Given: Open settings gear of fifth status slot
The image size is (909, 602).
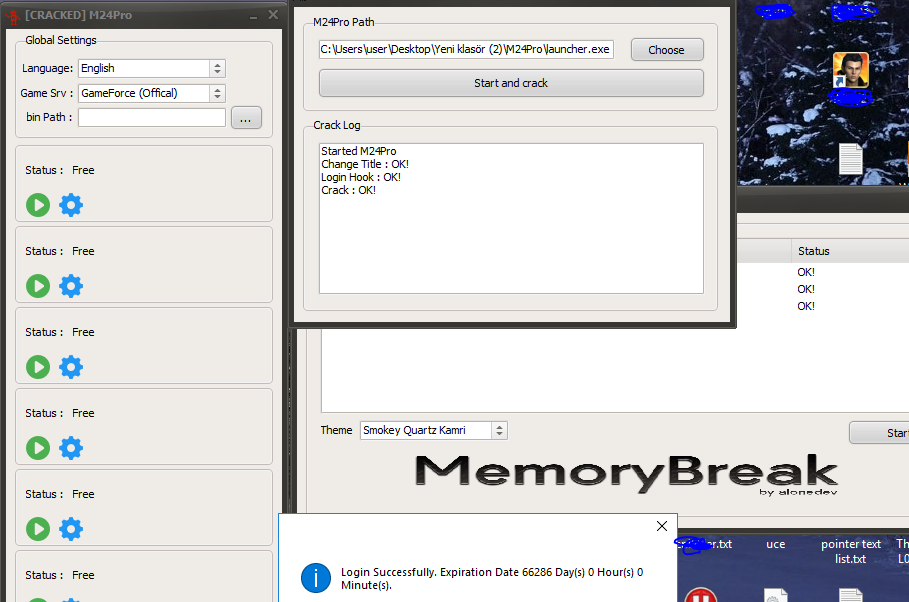Looking at the screenshot, I should tap(71, 529).
